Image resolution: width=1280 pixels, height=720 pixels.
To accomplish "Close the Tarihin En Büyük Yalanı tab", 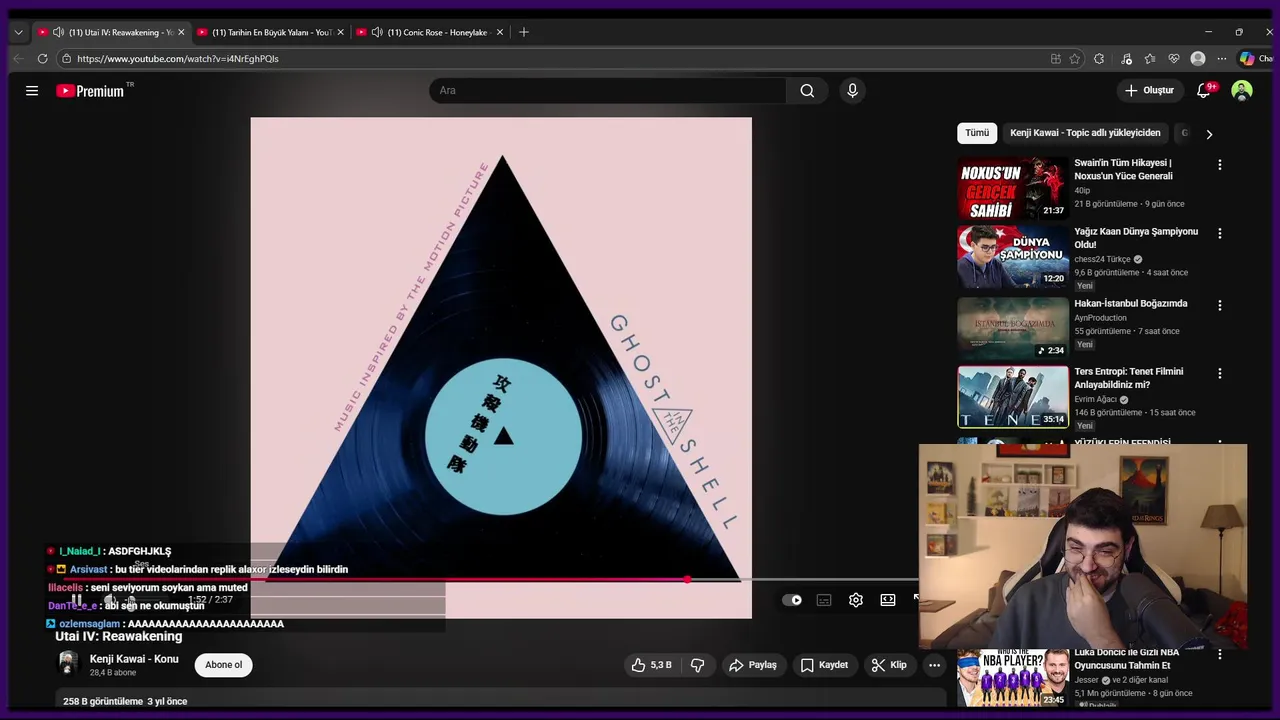I will [x=340, y=32].
